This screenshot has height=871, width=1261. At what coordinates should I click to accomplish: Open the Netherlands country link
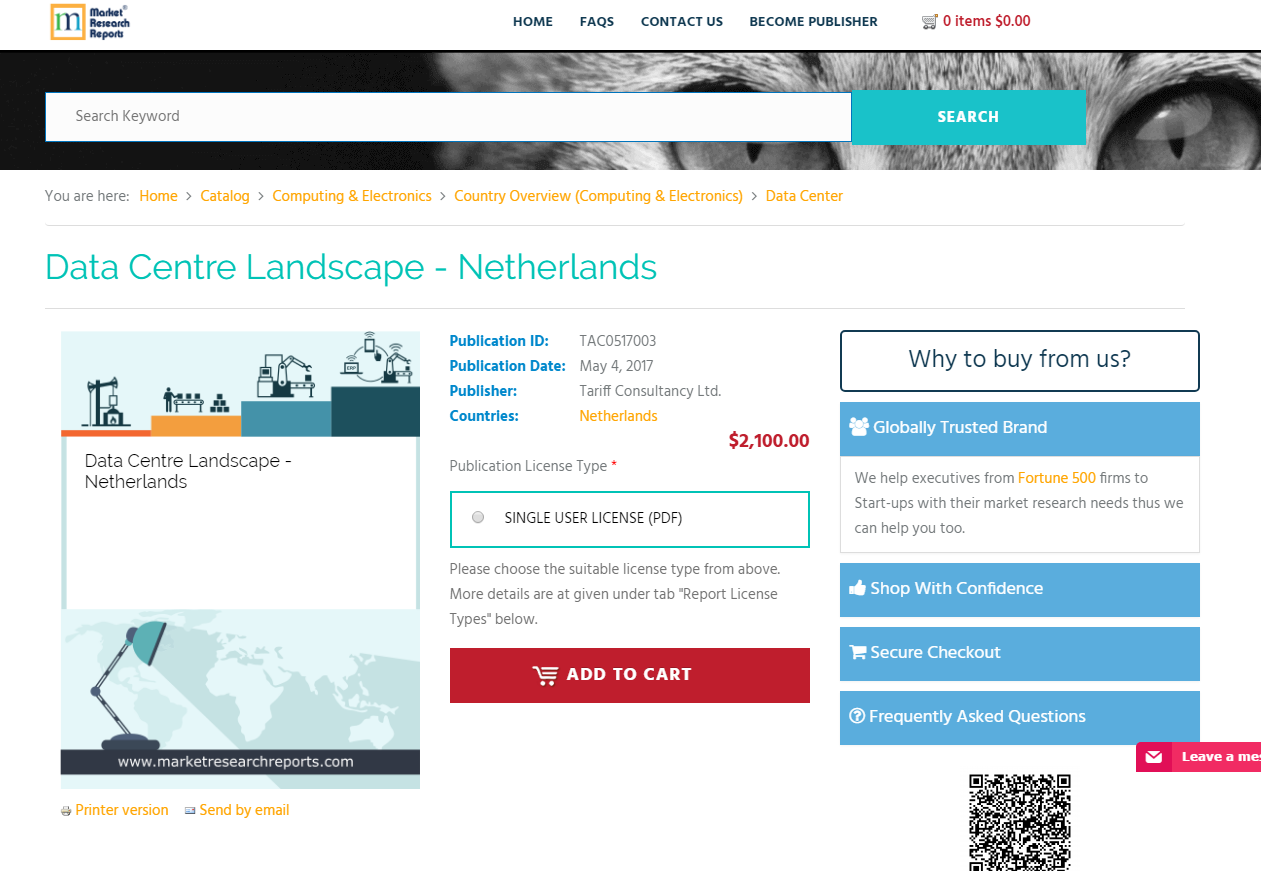[618, 416]
